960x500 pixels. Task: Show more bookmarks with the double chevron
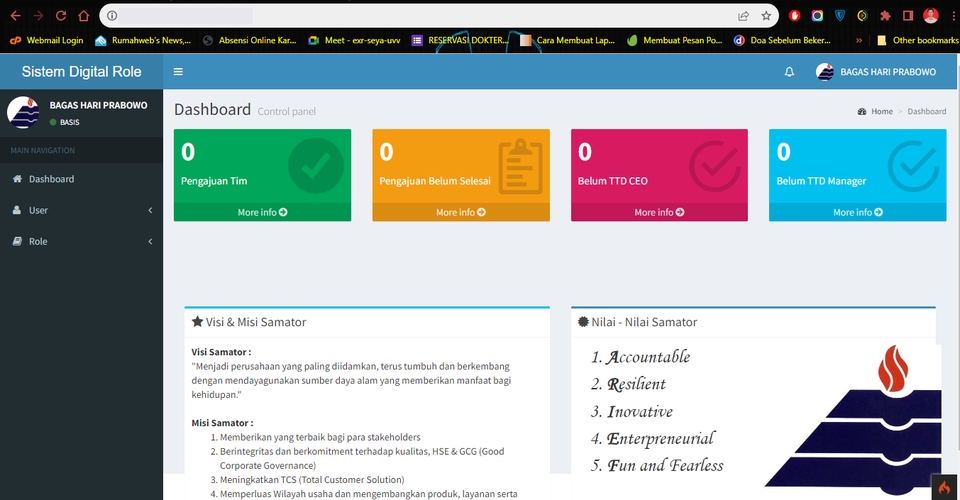point(859,40)
